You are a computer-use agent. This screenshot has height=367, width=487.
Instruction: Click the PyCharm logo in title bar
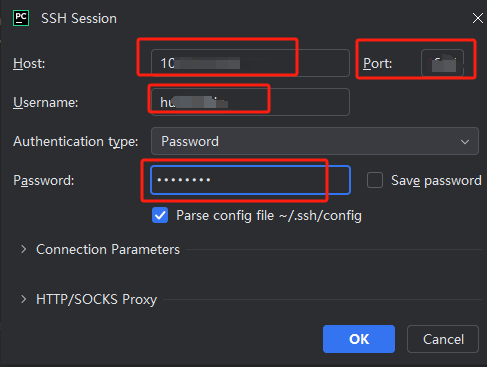click(21, 18)
